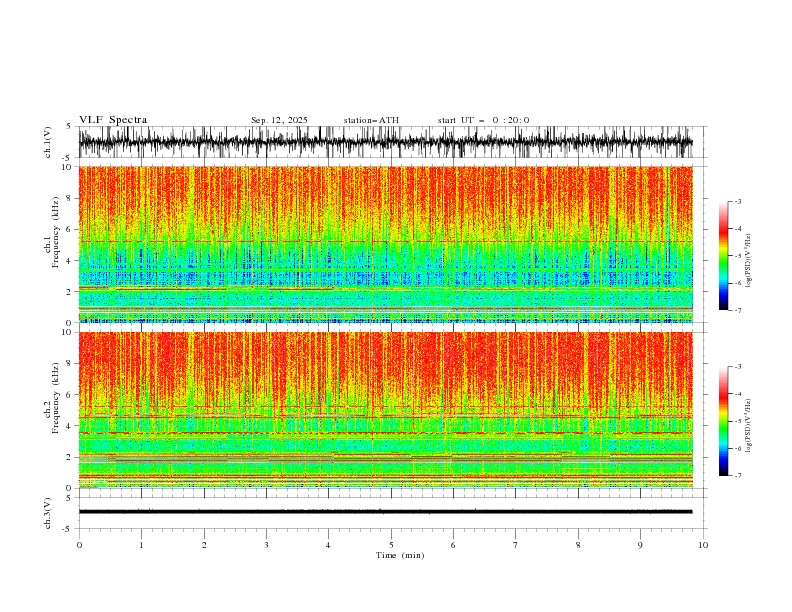
Task: Click time axis tick label "0"
Action: pos(79,545)
